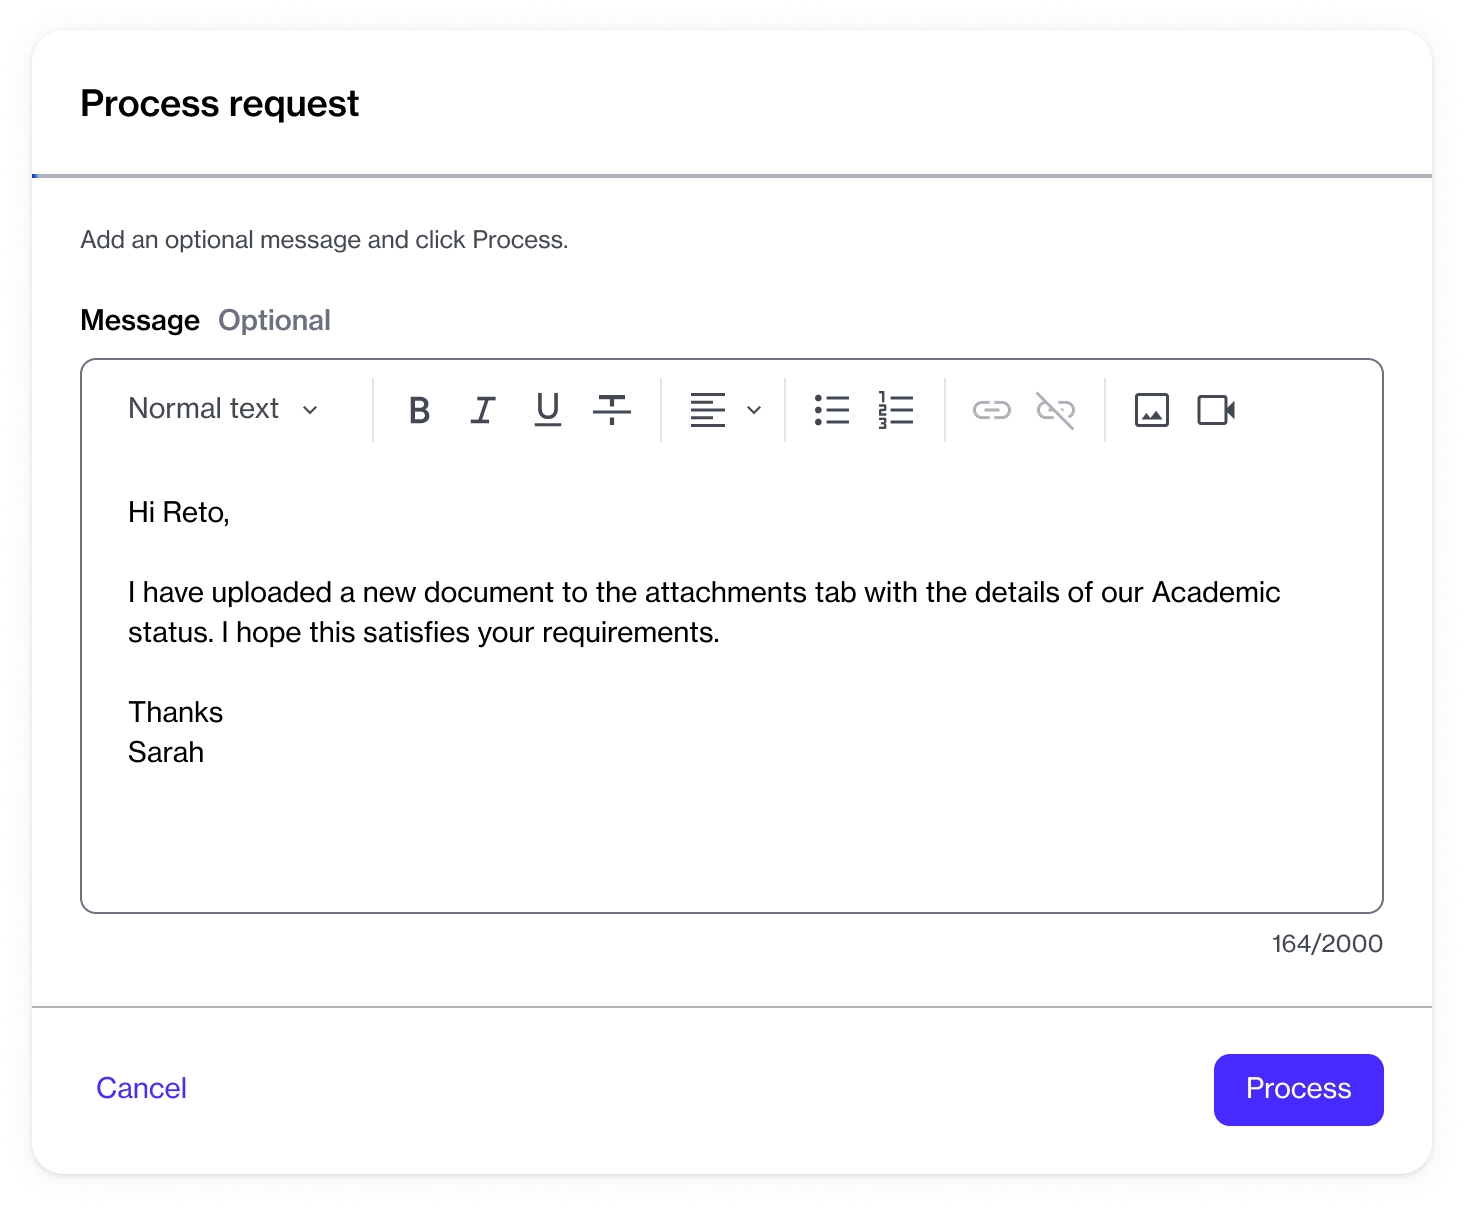The width and height of the screenshot is (1464, 1208).
Task: Click the text alignment icon
Action: click(x=708, y=410)
